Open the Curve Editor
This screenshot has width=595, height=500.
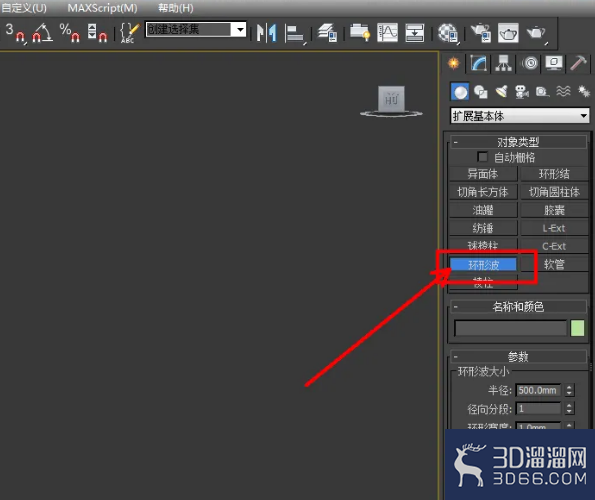click(387, 33)
